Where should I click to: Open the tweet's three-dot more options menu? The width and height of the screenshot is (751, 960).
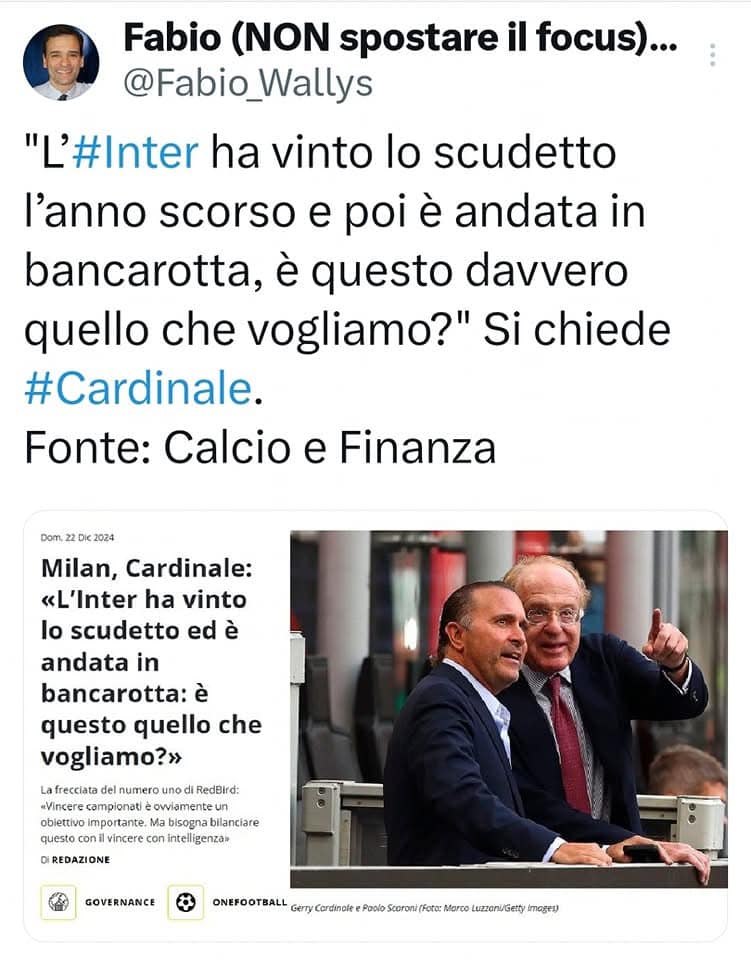pyautogui.click(x=712, y=55)
